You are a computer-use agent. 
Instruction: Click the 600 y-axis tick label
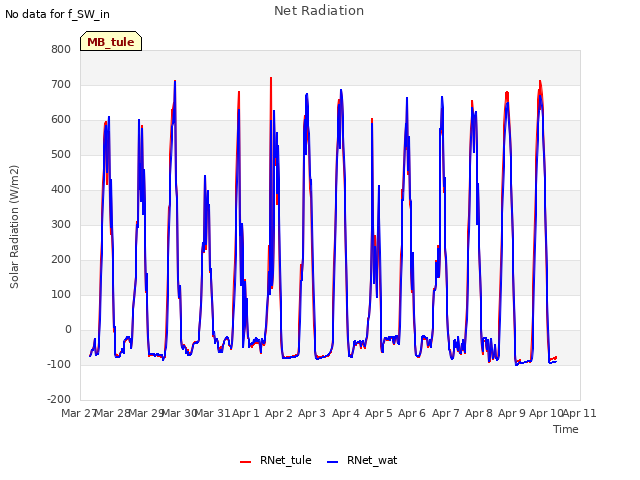pyautogui.click(x=61, y=120)
